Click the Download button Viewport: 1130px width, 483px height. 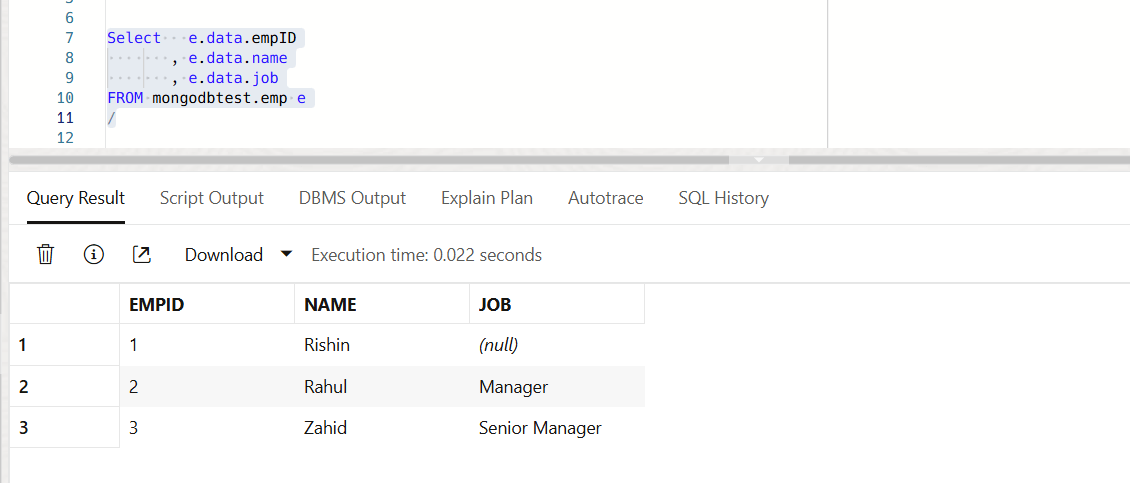pyautogui.click(x=223, y=255)
